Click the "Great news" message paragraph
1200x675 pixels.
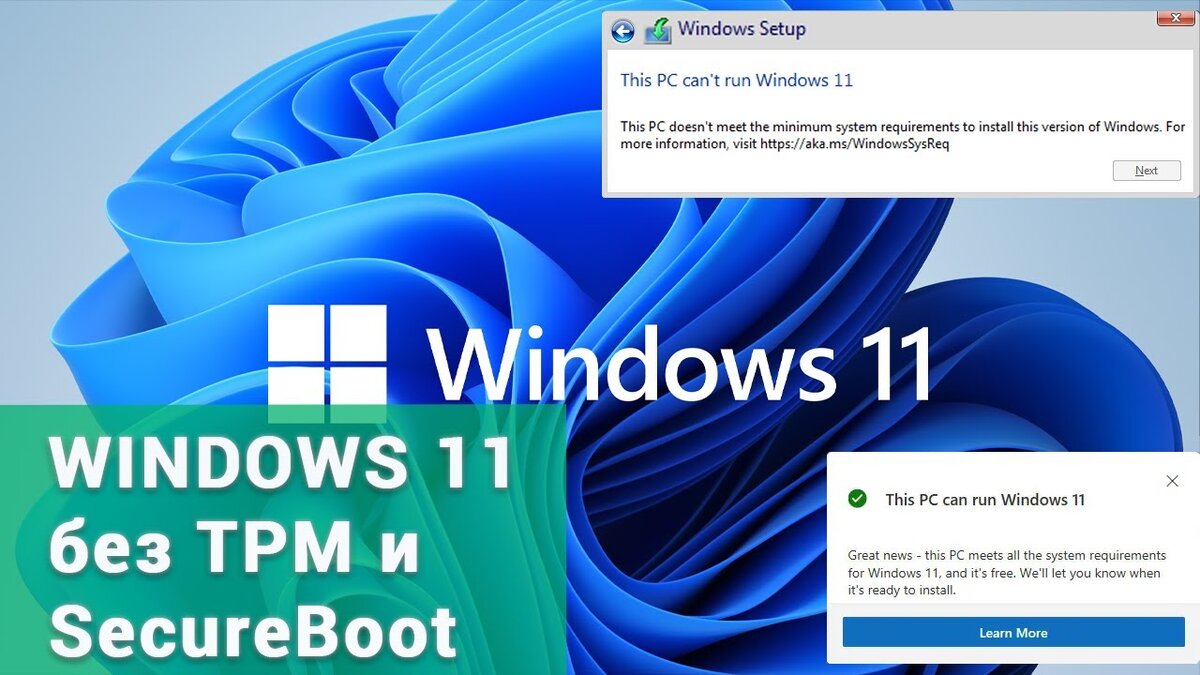point(1005,573)
